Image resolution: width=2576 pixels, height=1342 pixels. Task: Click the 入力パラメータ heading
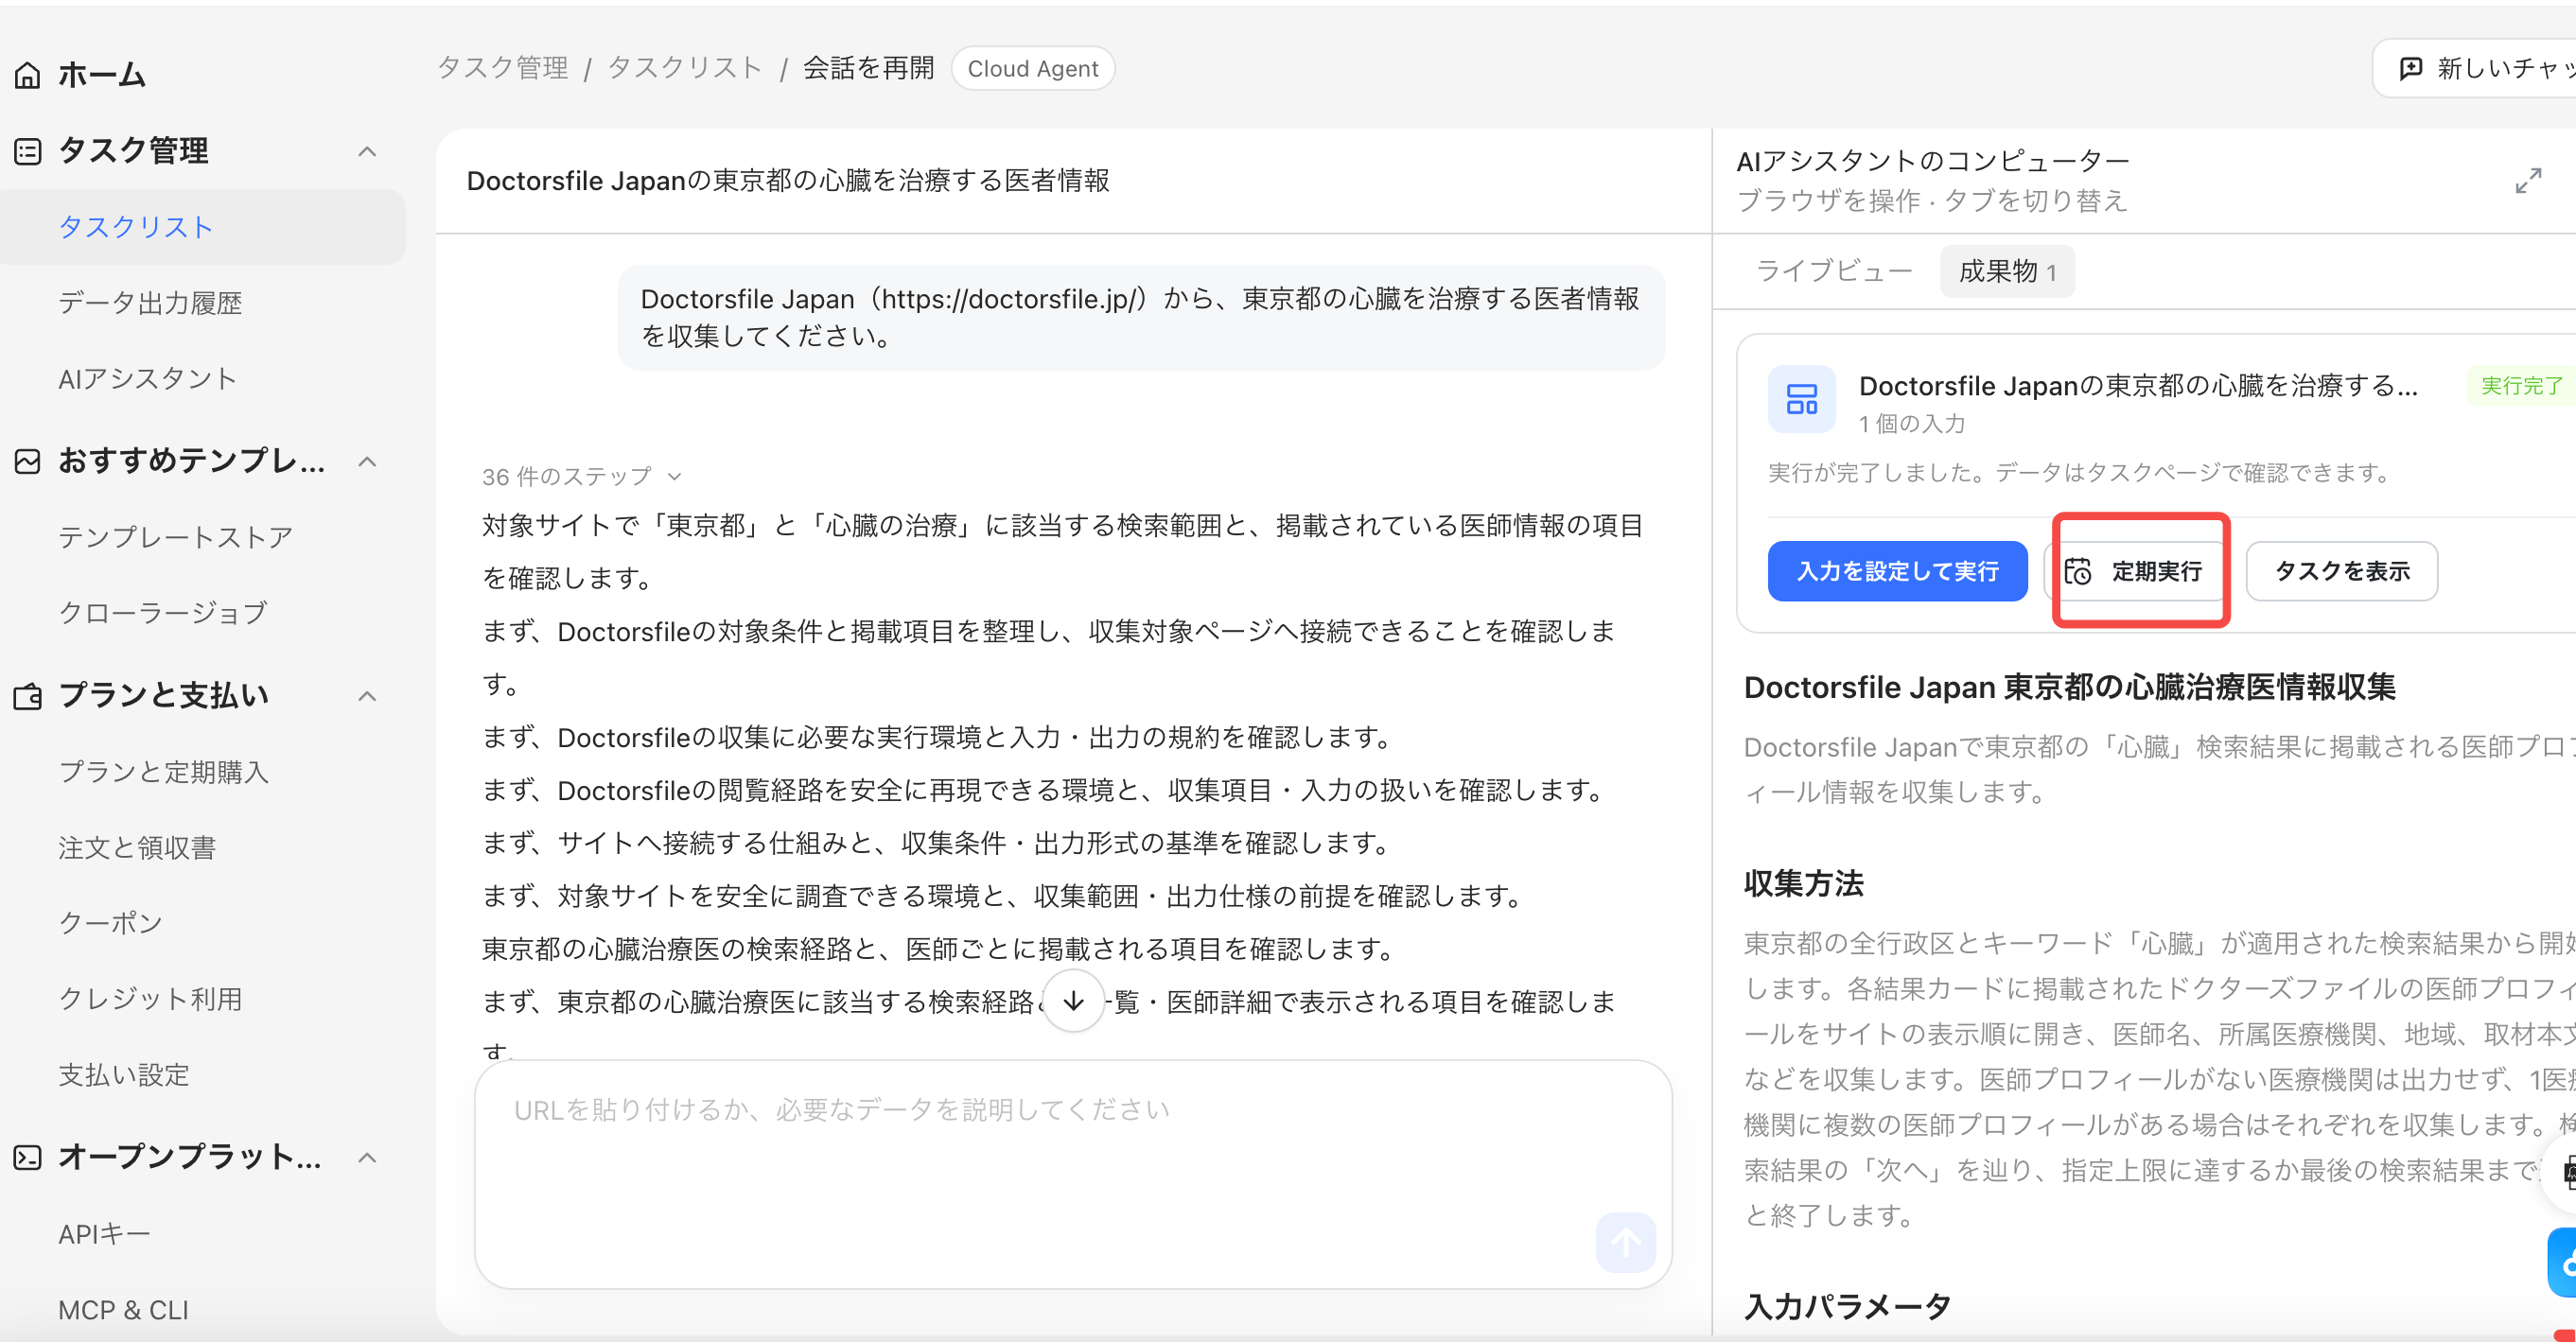(1847, 1306)
